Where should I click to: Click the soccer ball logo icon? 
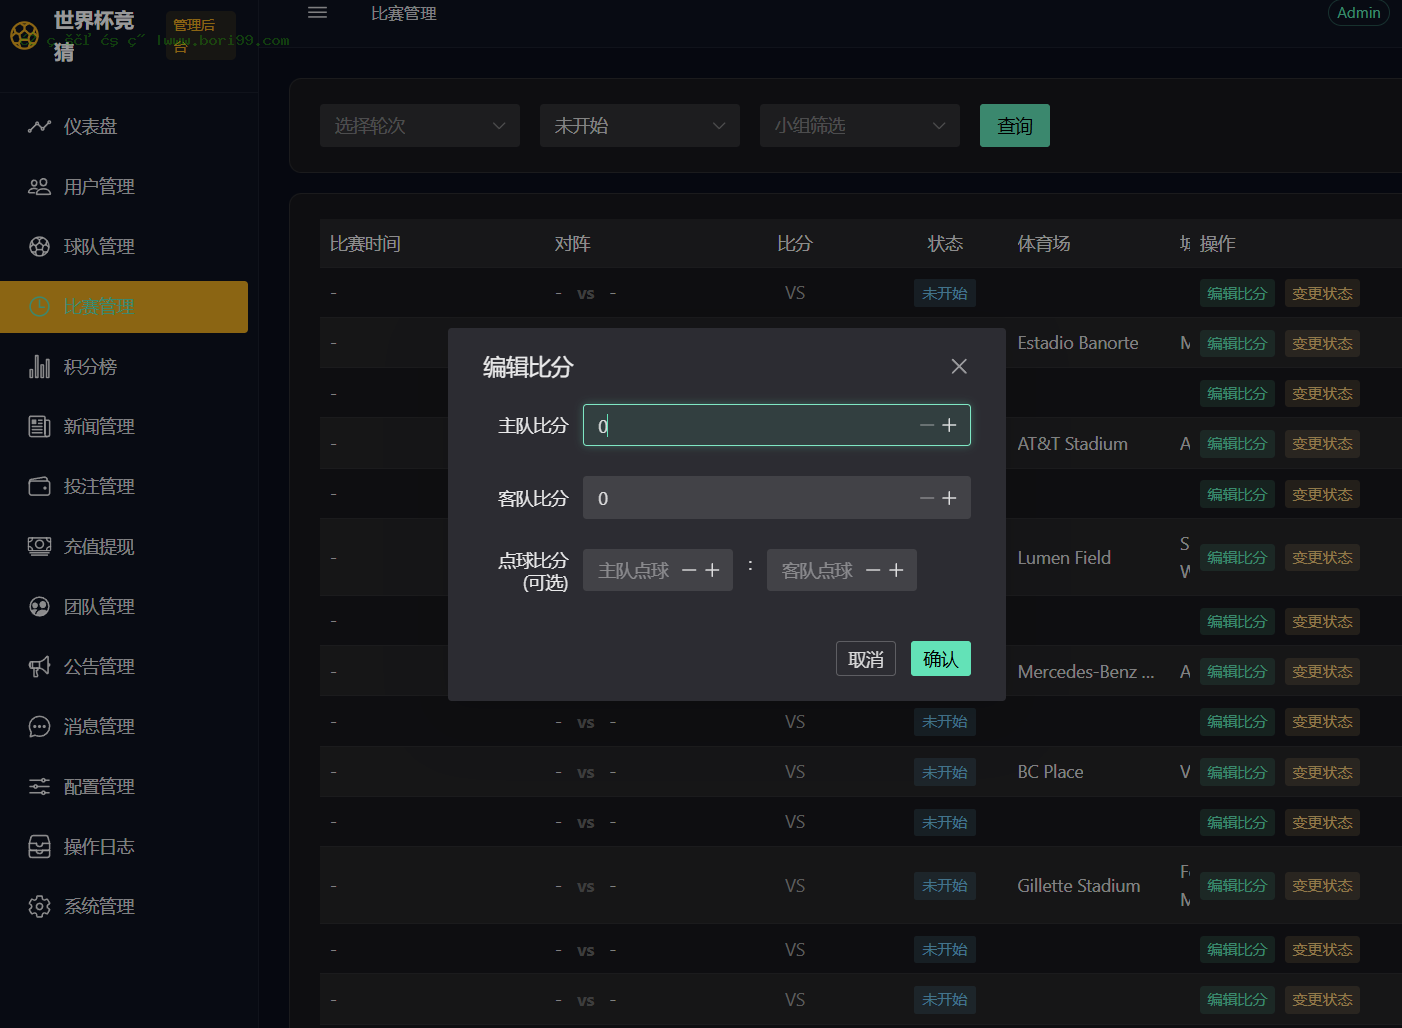point(24,36)
